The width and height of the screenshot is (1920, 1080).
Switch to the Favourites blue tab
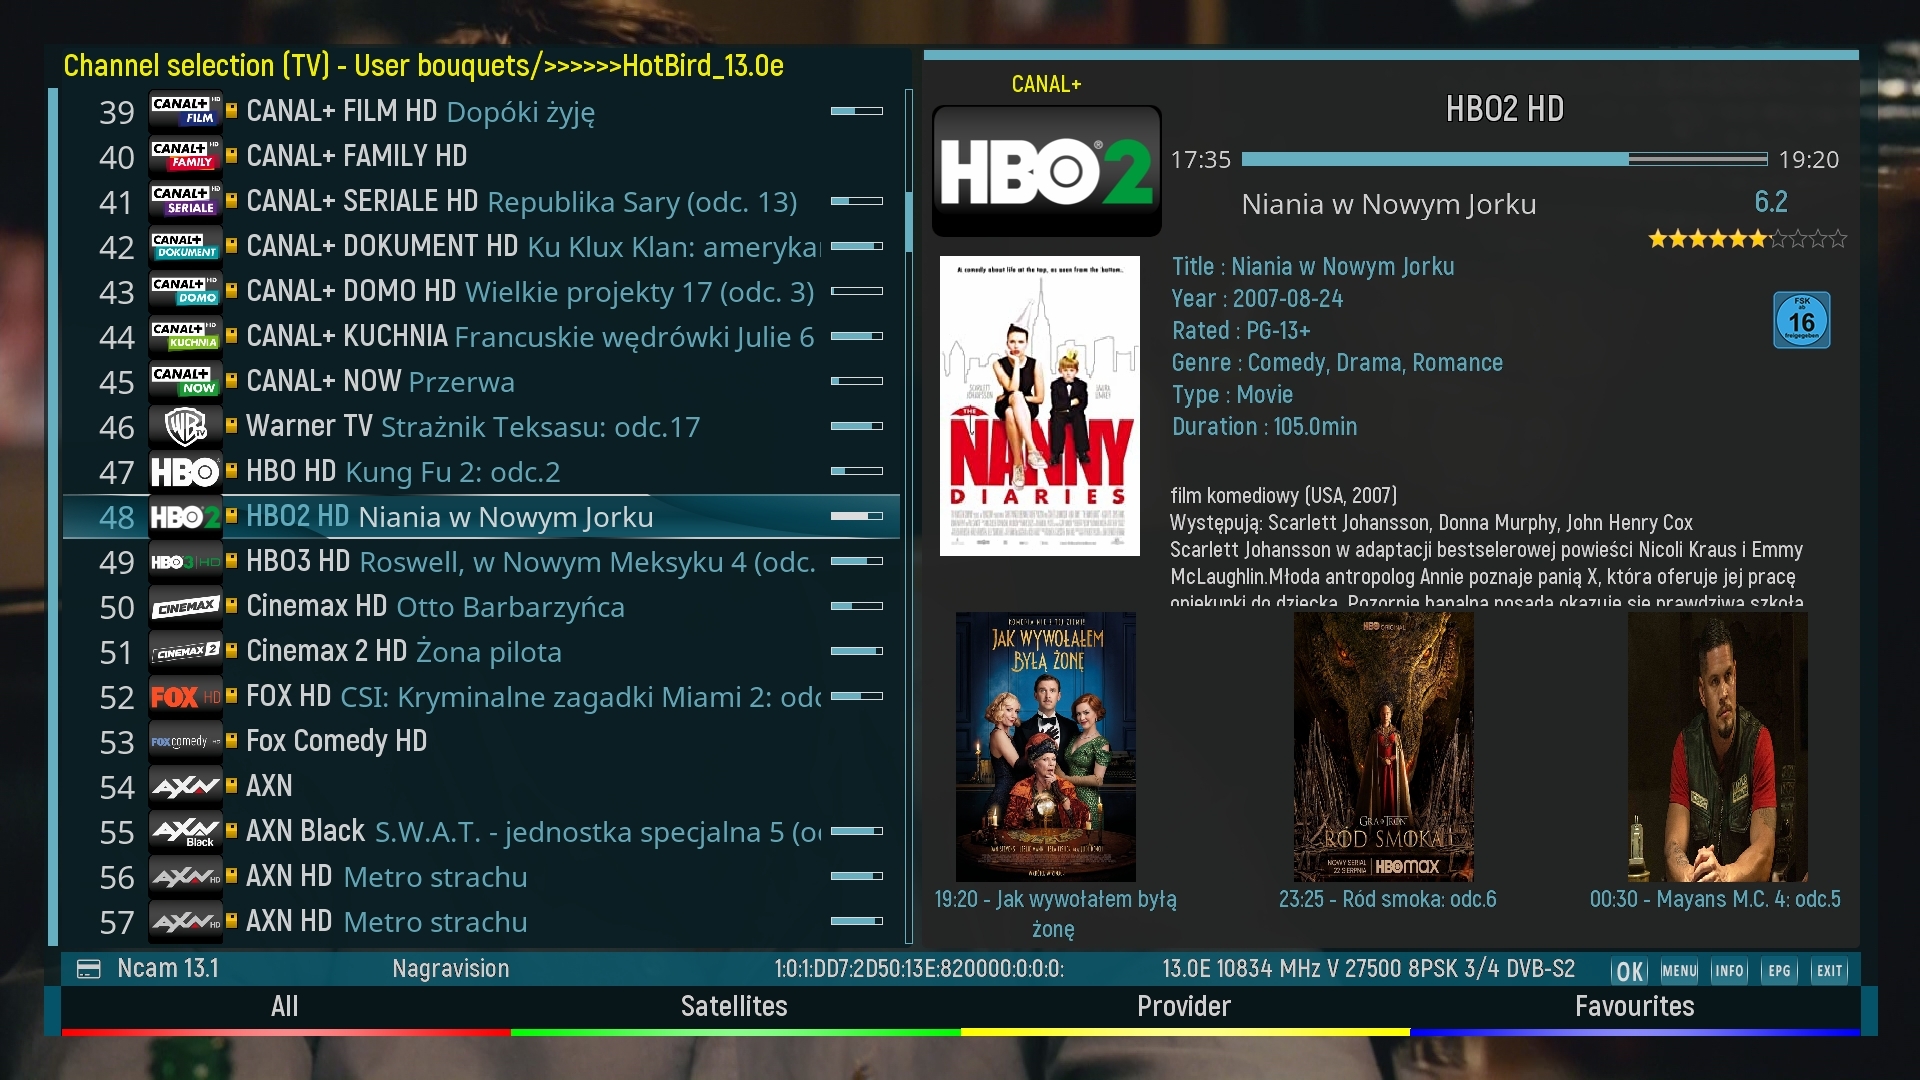pyautogui.click(x=1634, y=1009)
